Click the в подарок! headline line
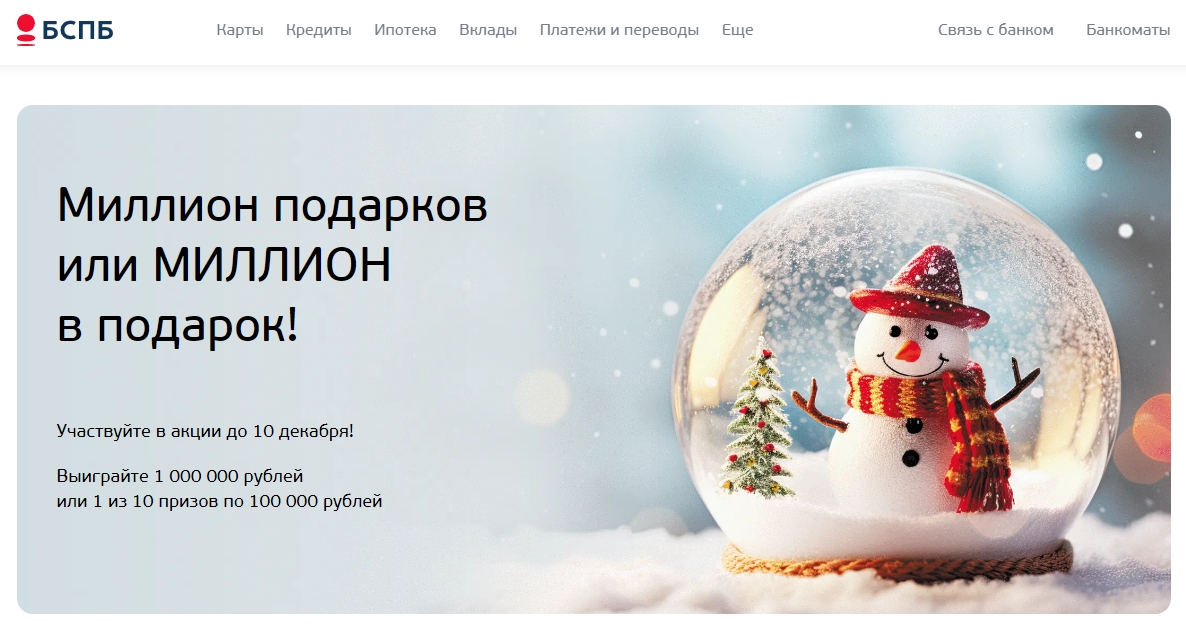This screenshot has height=641, width=1186. (x=178, y=327)
